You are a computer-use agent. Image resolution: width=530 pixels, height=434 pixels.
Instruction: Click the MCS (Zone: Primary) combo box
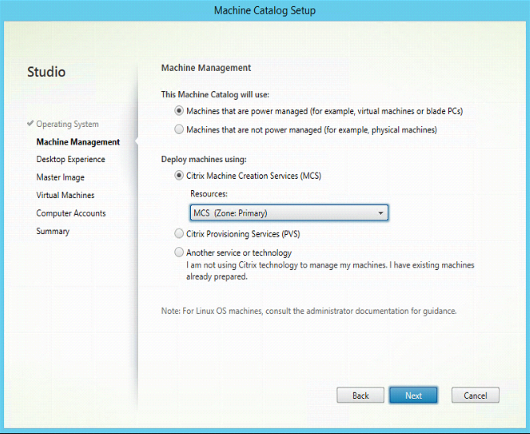pos(289,213)
